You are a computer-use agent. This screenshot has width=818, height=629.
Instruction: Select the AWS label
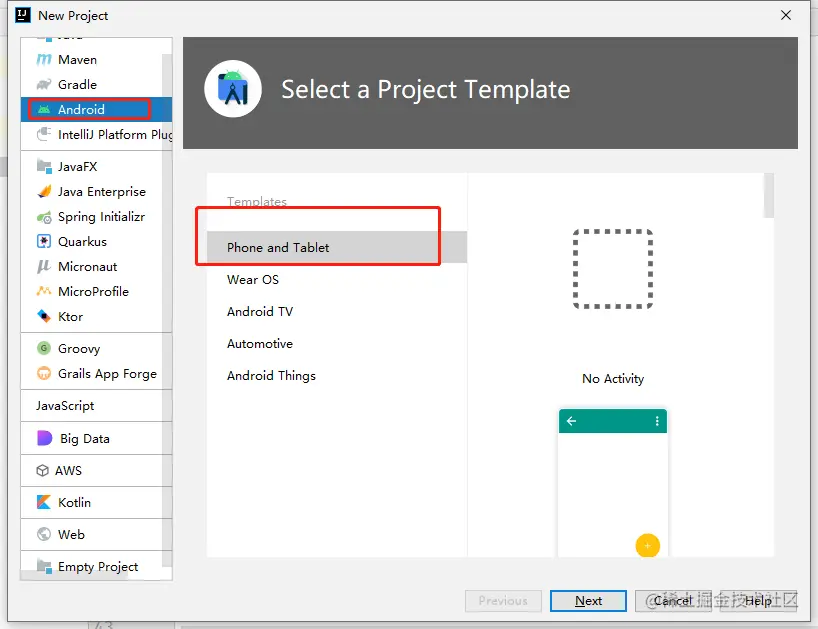(68, 470)
